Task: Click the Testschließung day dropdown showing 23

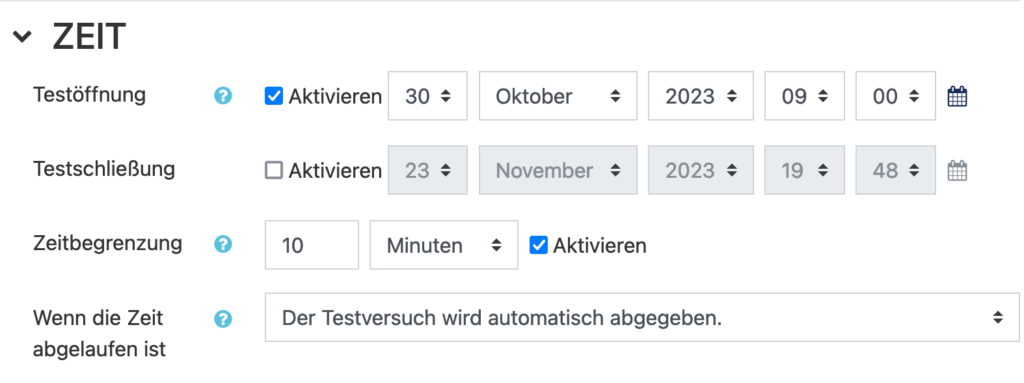Action: (428, 171)
